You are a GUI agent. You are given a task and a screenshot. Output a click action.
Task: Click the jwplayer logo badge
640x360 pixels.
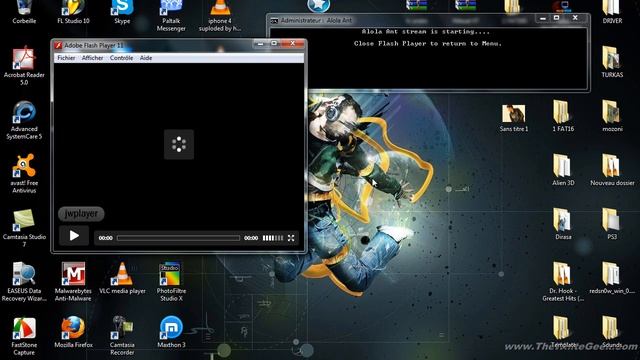coord(81,213)
